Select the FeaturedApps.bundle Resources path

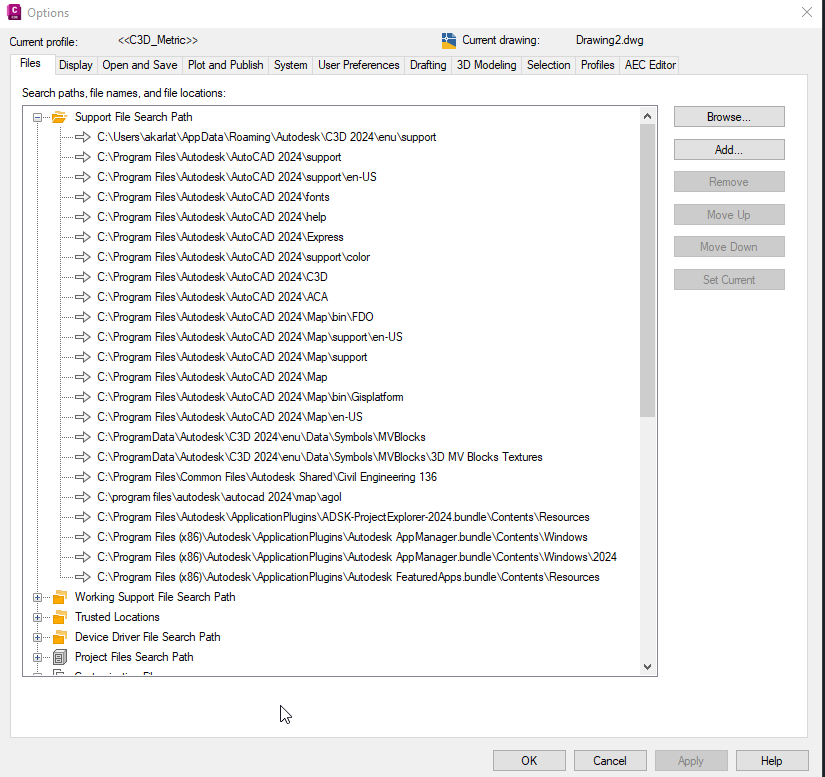[348, 577]
